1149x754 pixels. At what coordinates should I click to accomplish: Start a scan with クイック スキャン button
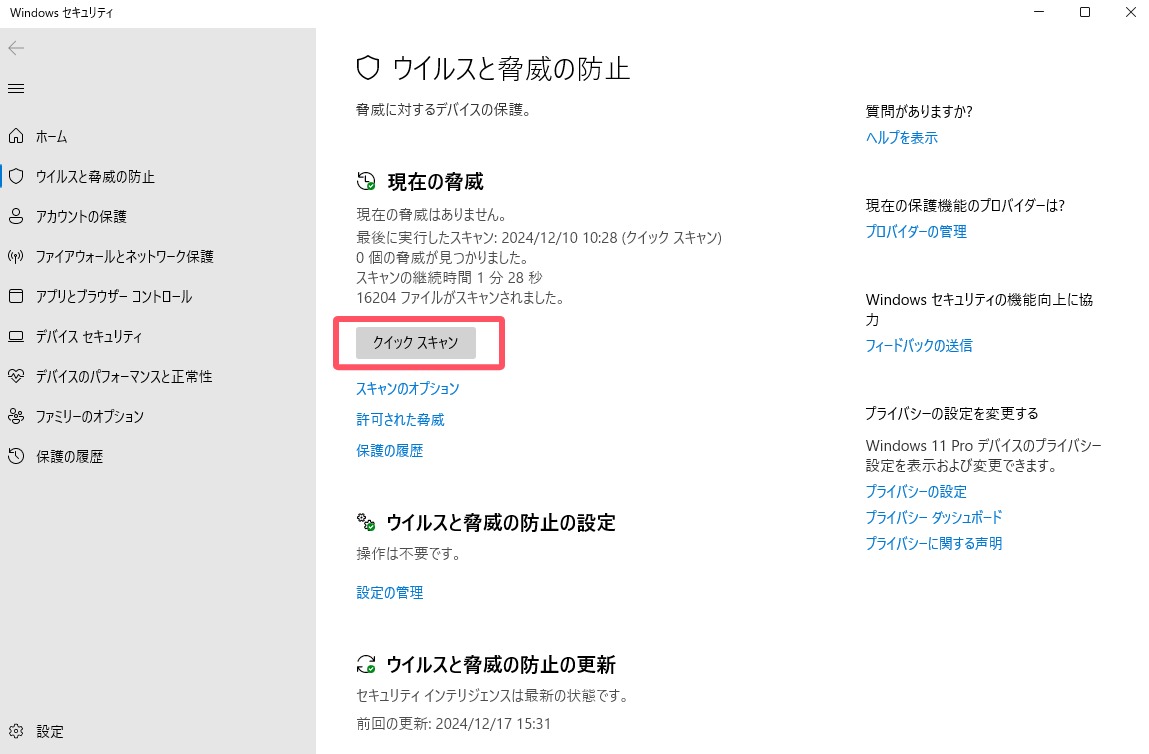(x=416, y=342)
